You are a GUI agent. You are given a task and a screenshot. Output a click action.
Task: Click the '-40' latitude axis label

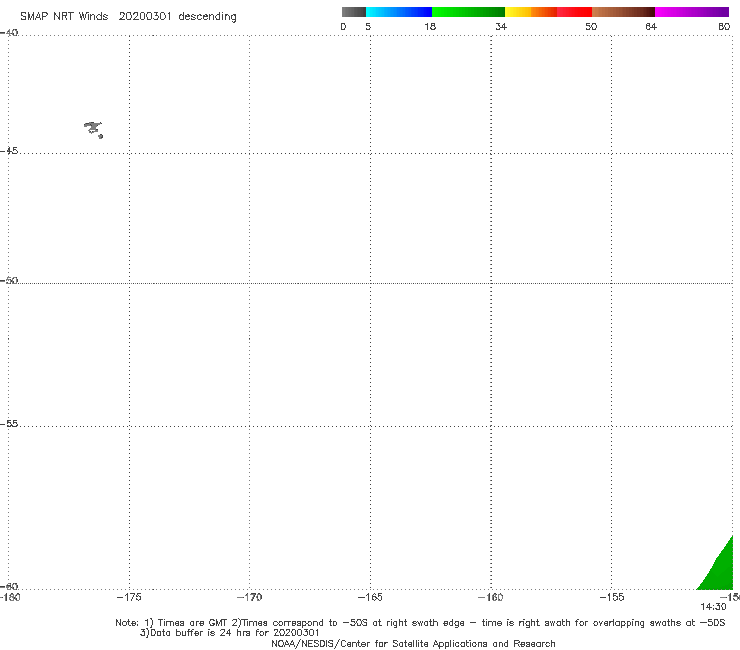pyautogui.click(x=9, y=33)
